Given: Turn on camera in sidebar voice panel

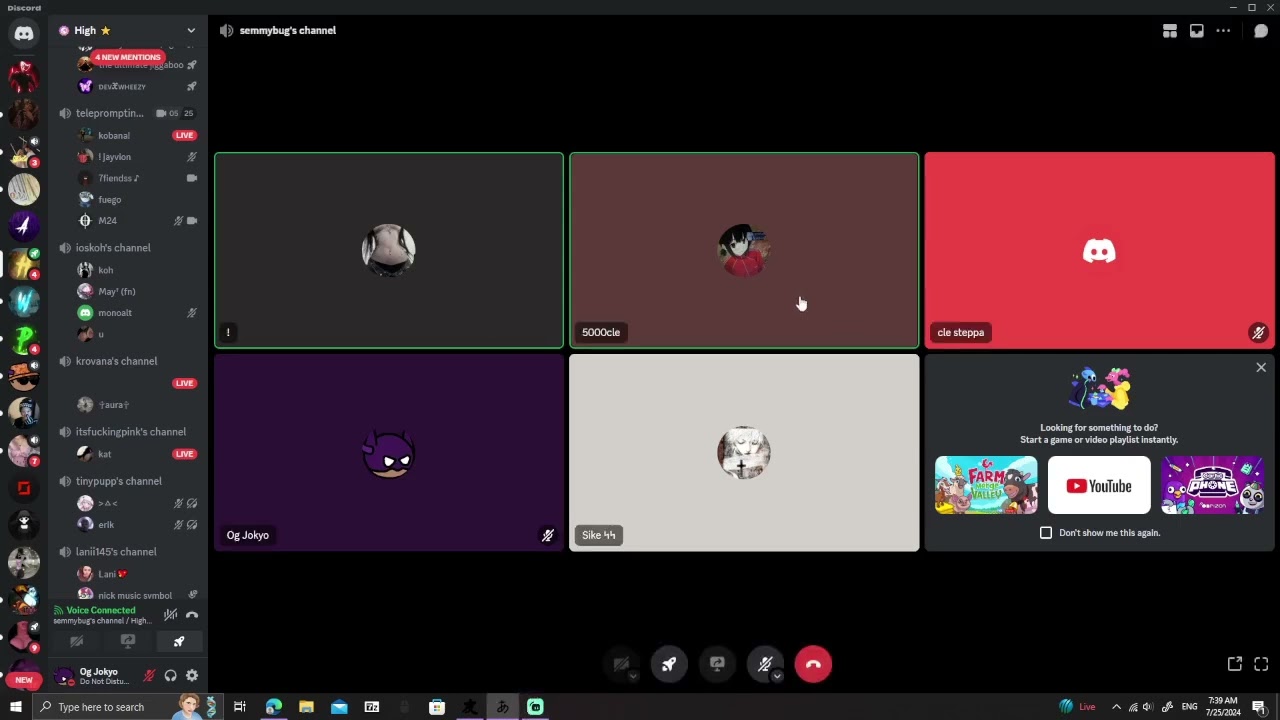Looking at the screenshot, I should tap(77, 642).
